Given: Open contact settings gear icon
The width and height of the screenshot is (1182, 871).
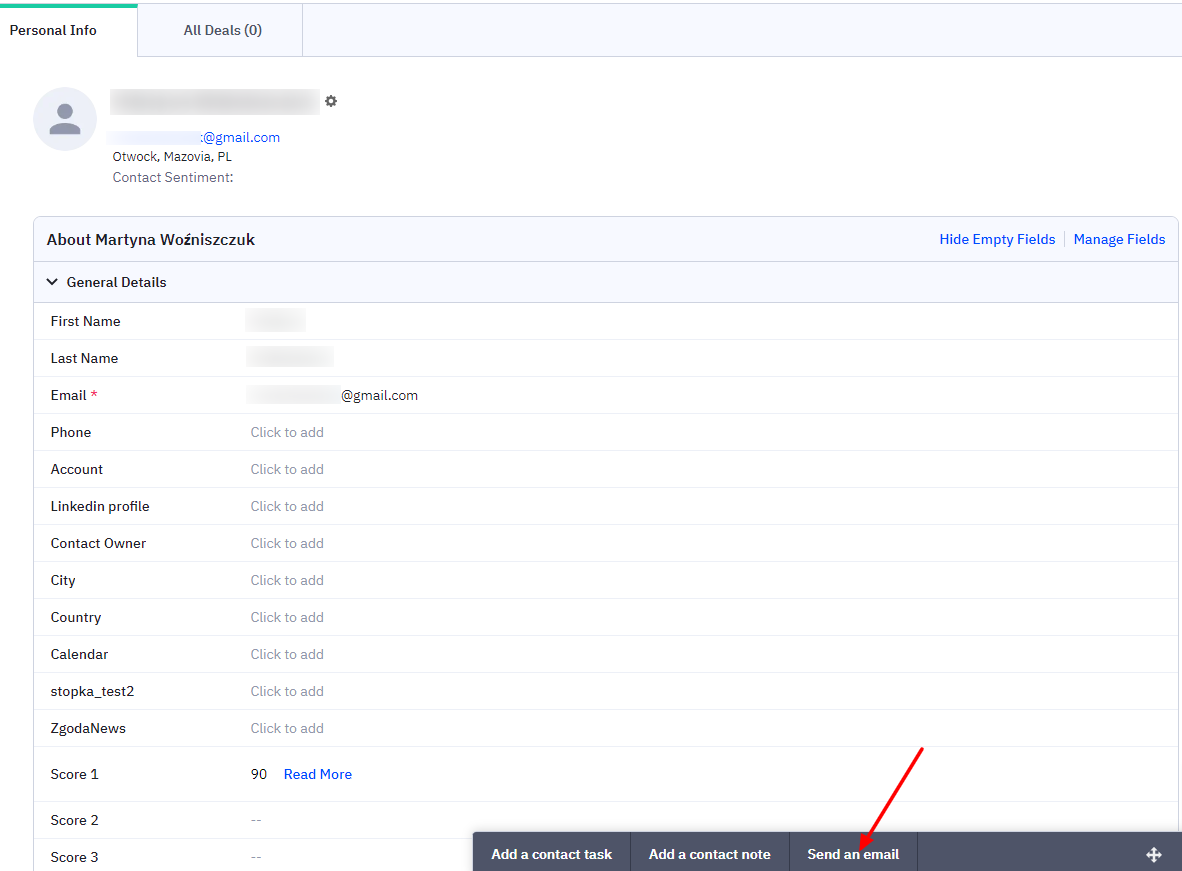Looking at the screenshot, I should point(331,101).
